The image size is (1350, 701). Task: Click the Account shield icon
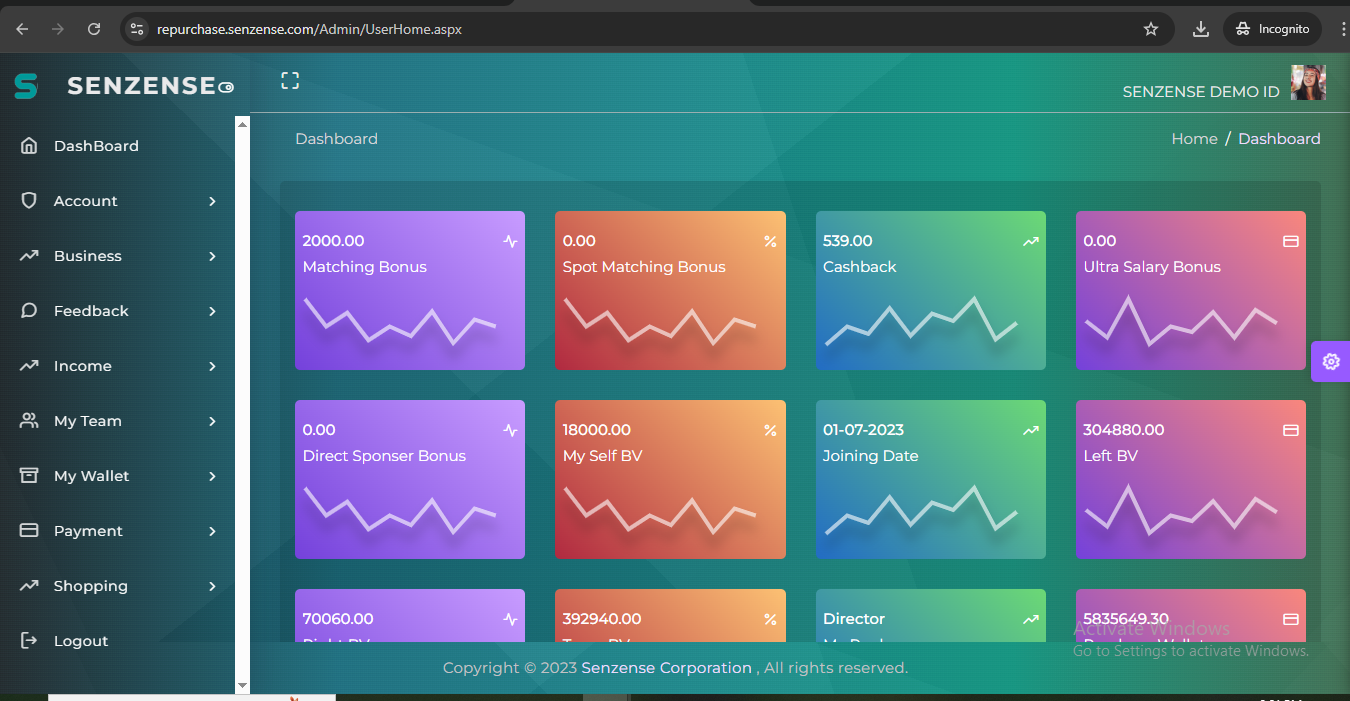pos(29,201)
